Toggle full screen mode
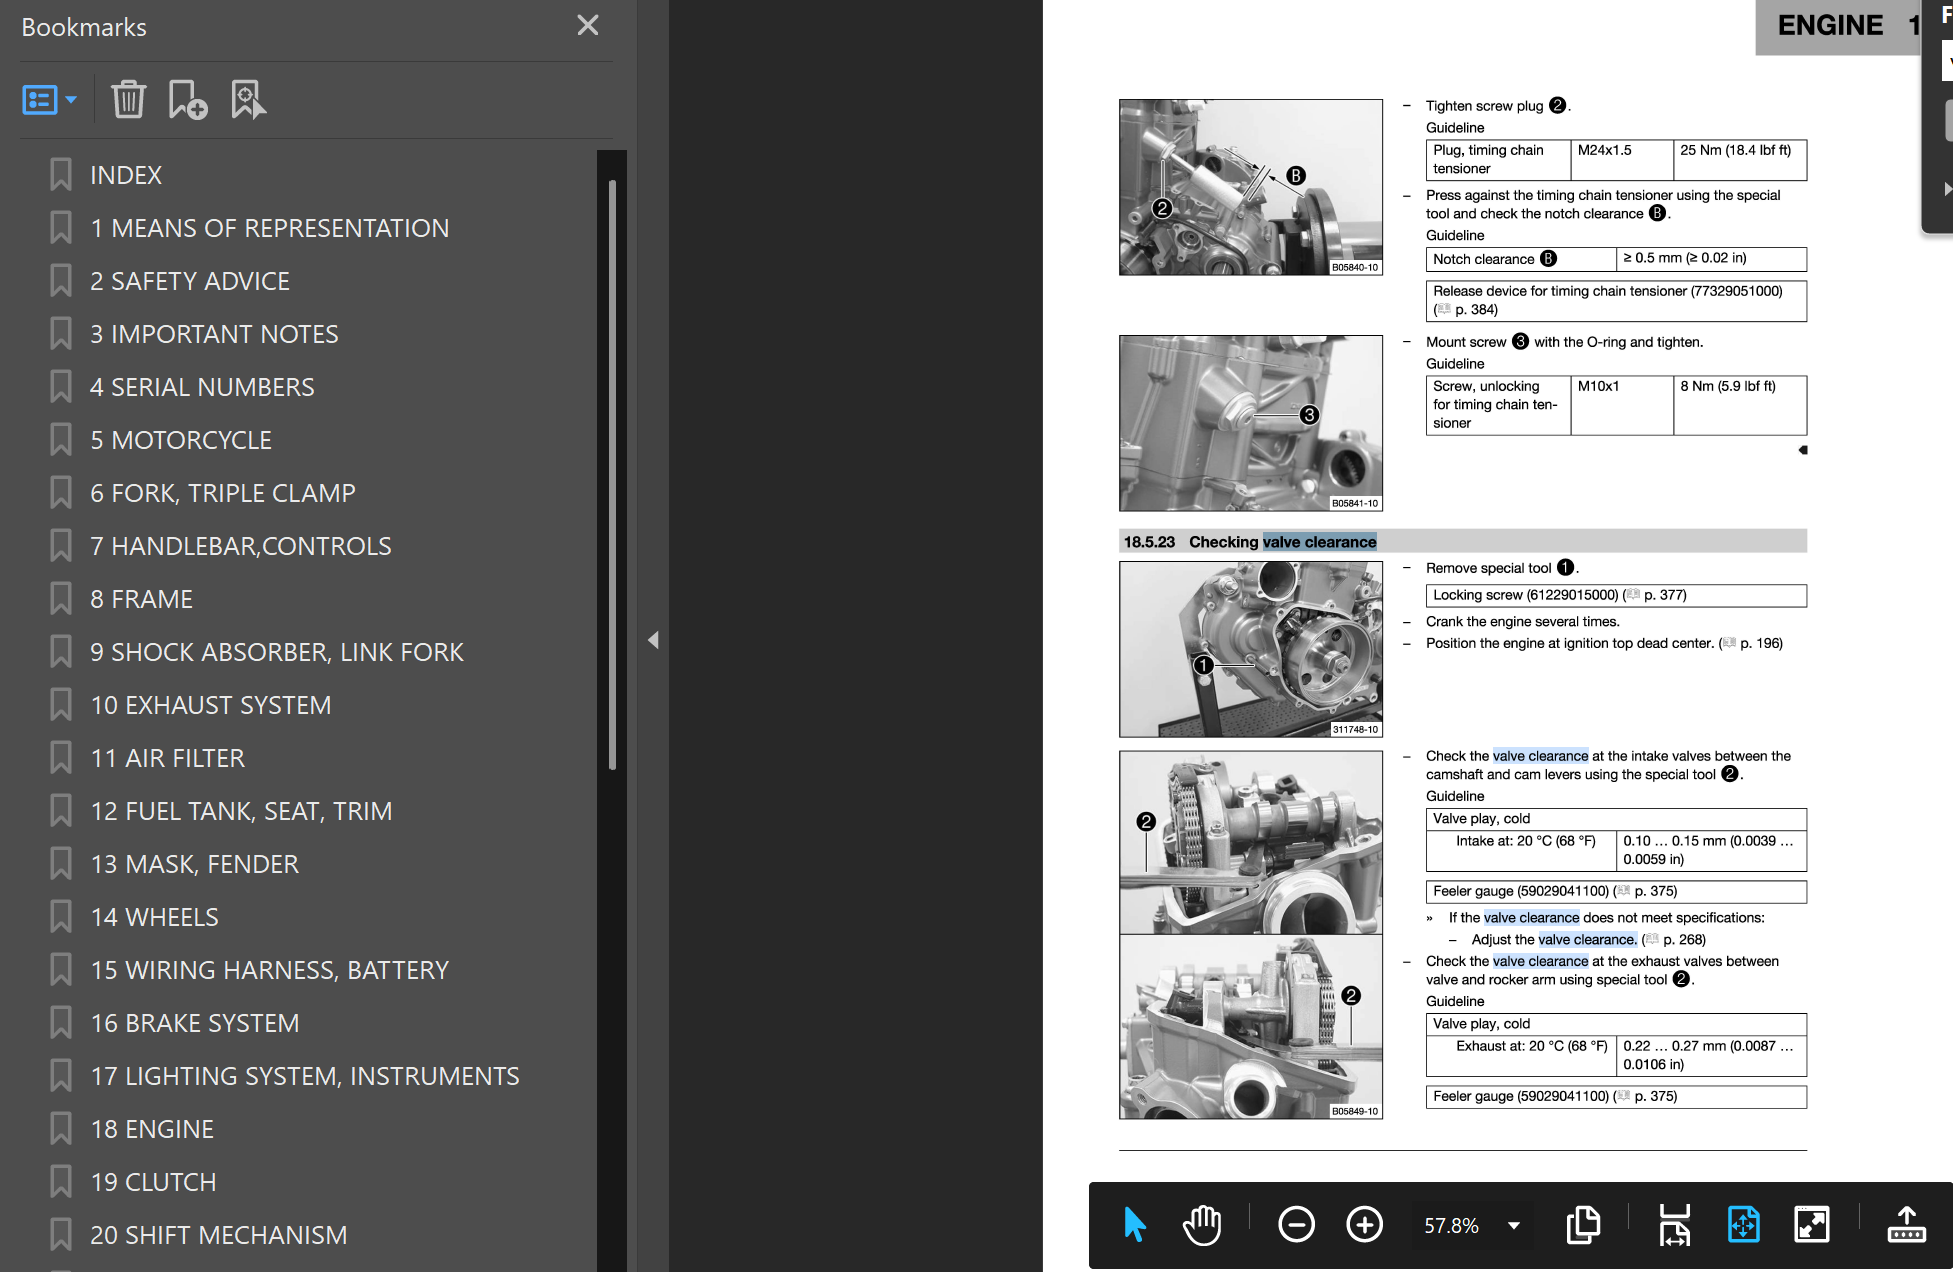 pos(1811,1225)
